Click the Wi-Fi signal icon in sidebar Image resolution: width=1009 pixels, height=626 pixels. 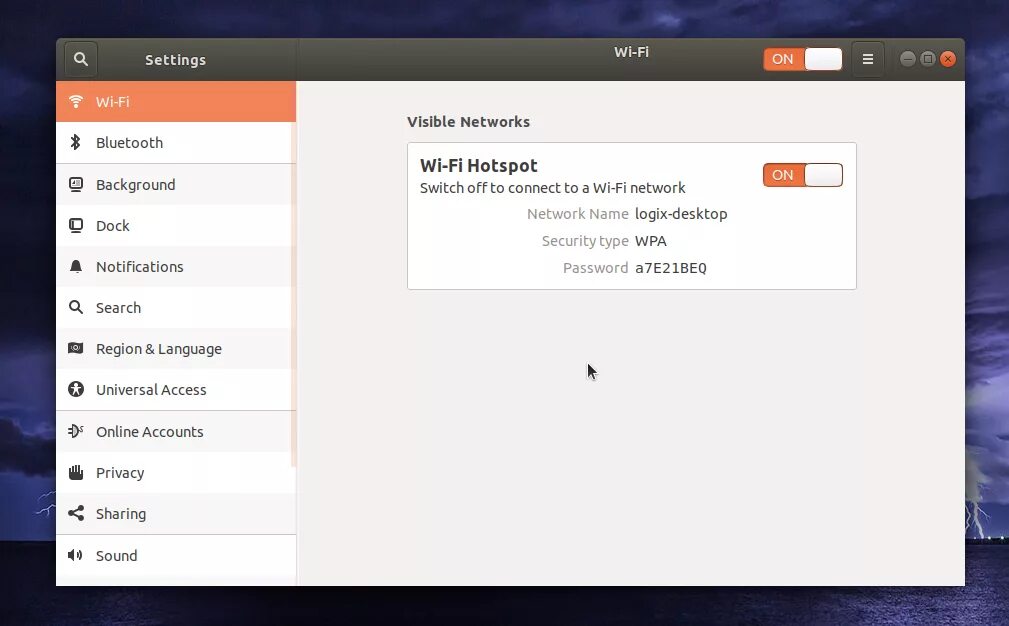click(x=76, y=102)
